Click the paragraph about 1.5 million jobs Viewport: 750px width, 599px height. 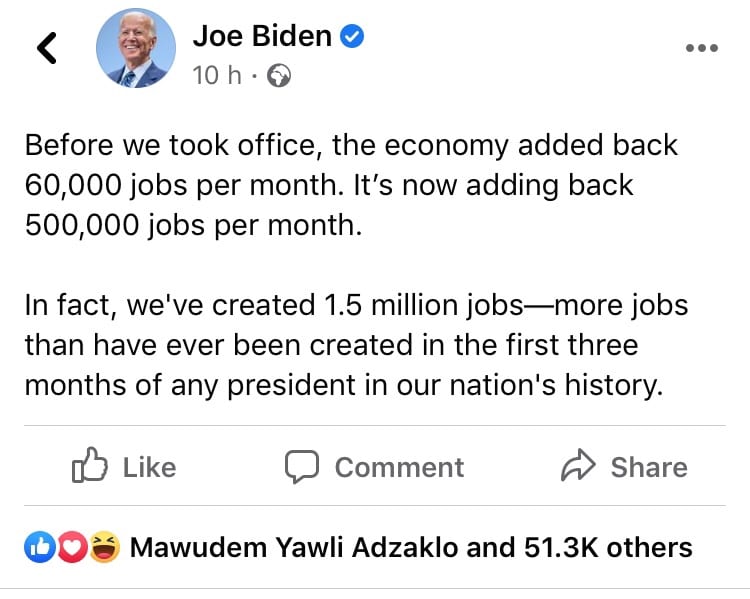[x=356, y=345]
